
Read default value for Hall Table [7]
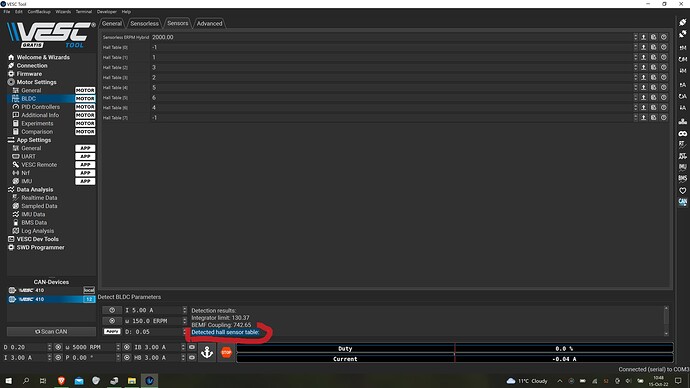pyautogui.click(x=653, y=118)
